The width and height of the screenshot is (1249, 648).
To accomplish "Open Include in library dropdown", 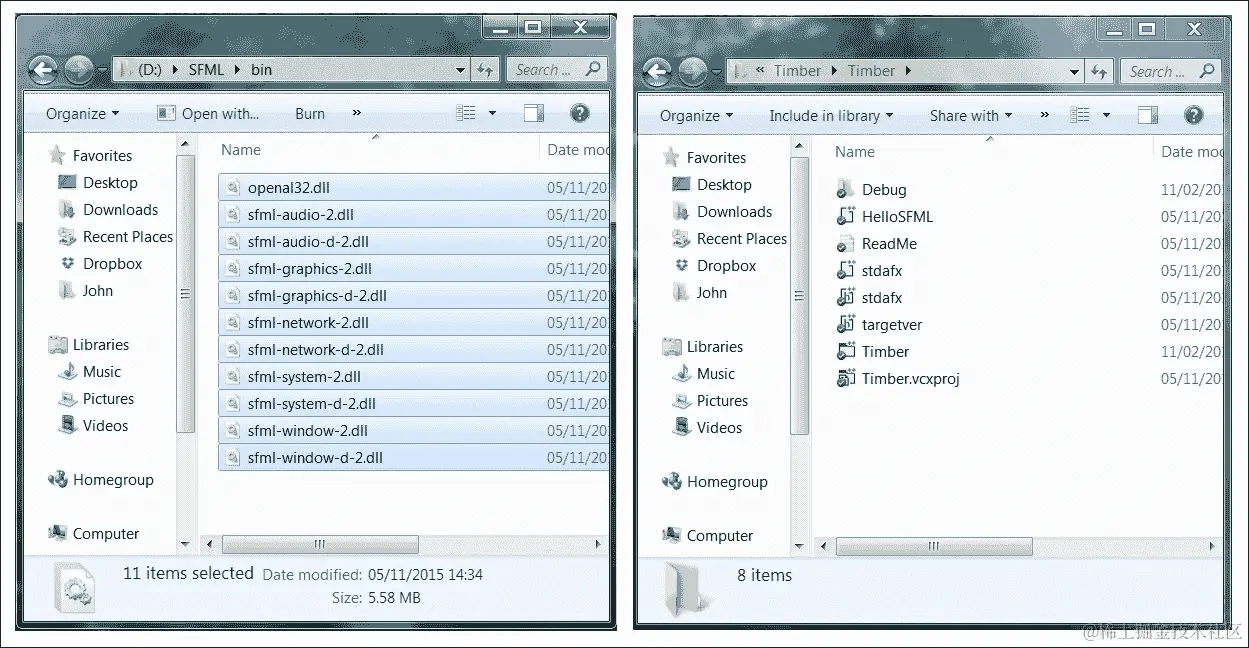I will (x=831, y=116).
